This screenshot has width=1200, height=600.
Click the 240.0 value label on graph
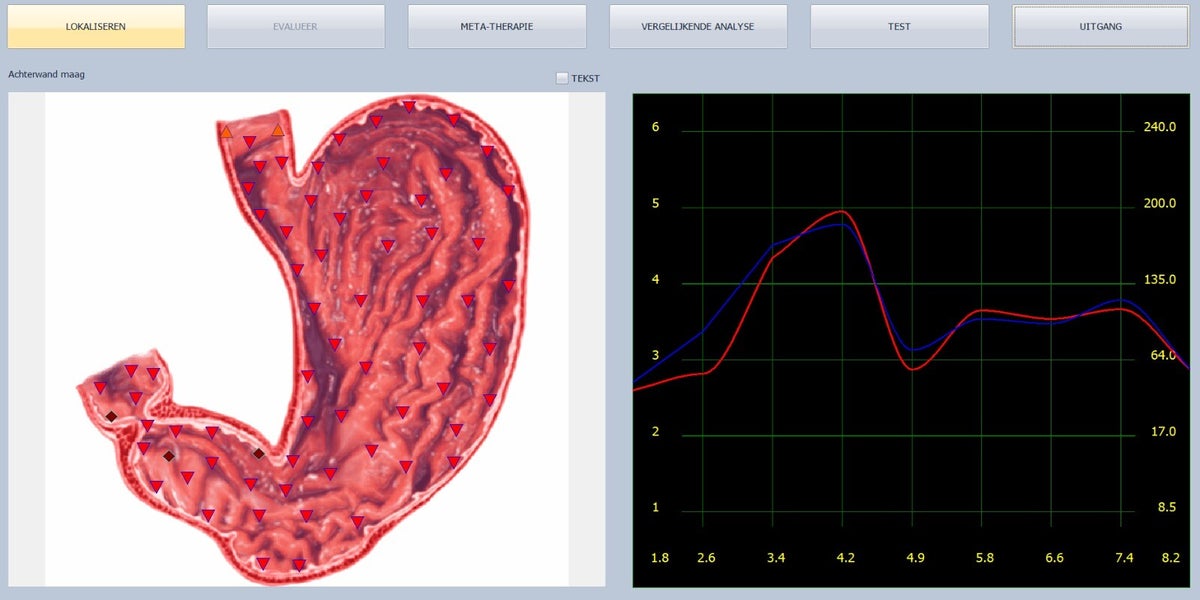click(x=1160, y=128)
